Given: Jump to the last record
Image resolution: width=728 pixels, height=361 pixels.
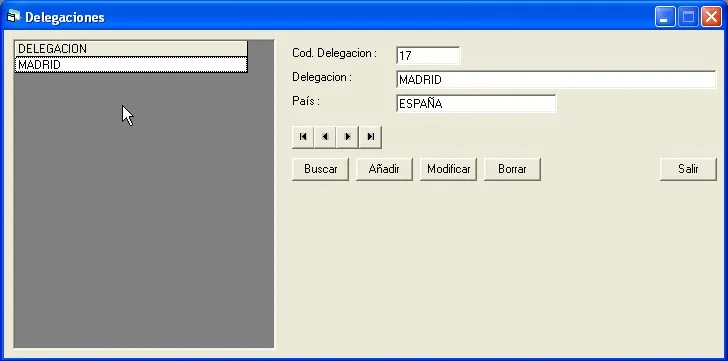Looking at the screenshot, I should [x=370, y=137].
